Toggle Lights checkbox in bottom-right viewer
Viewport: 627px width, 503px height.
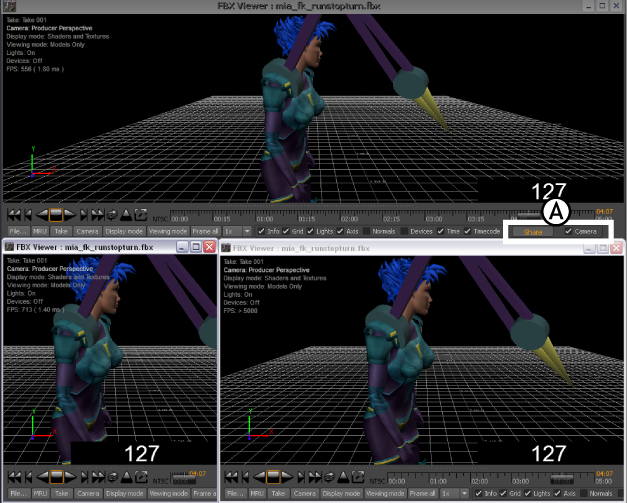click(528, 493)
